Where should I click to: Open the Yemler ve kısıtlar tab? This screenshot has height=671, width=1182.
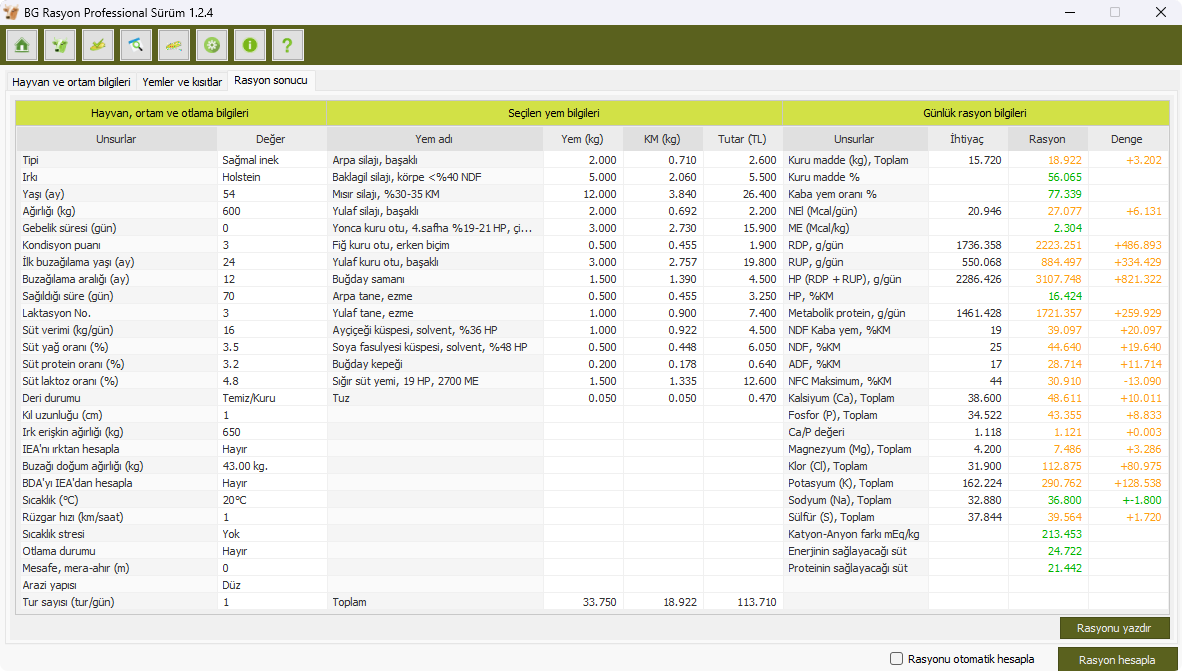182,81
